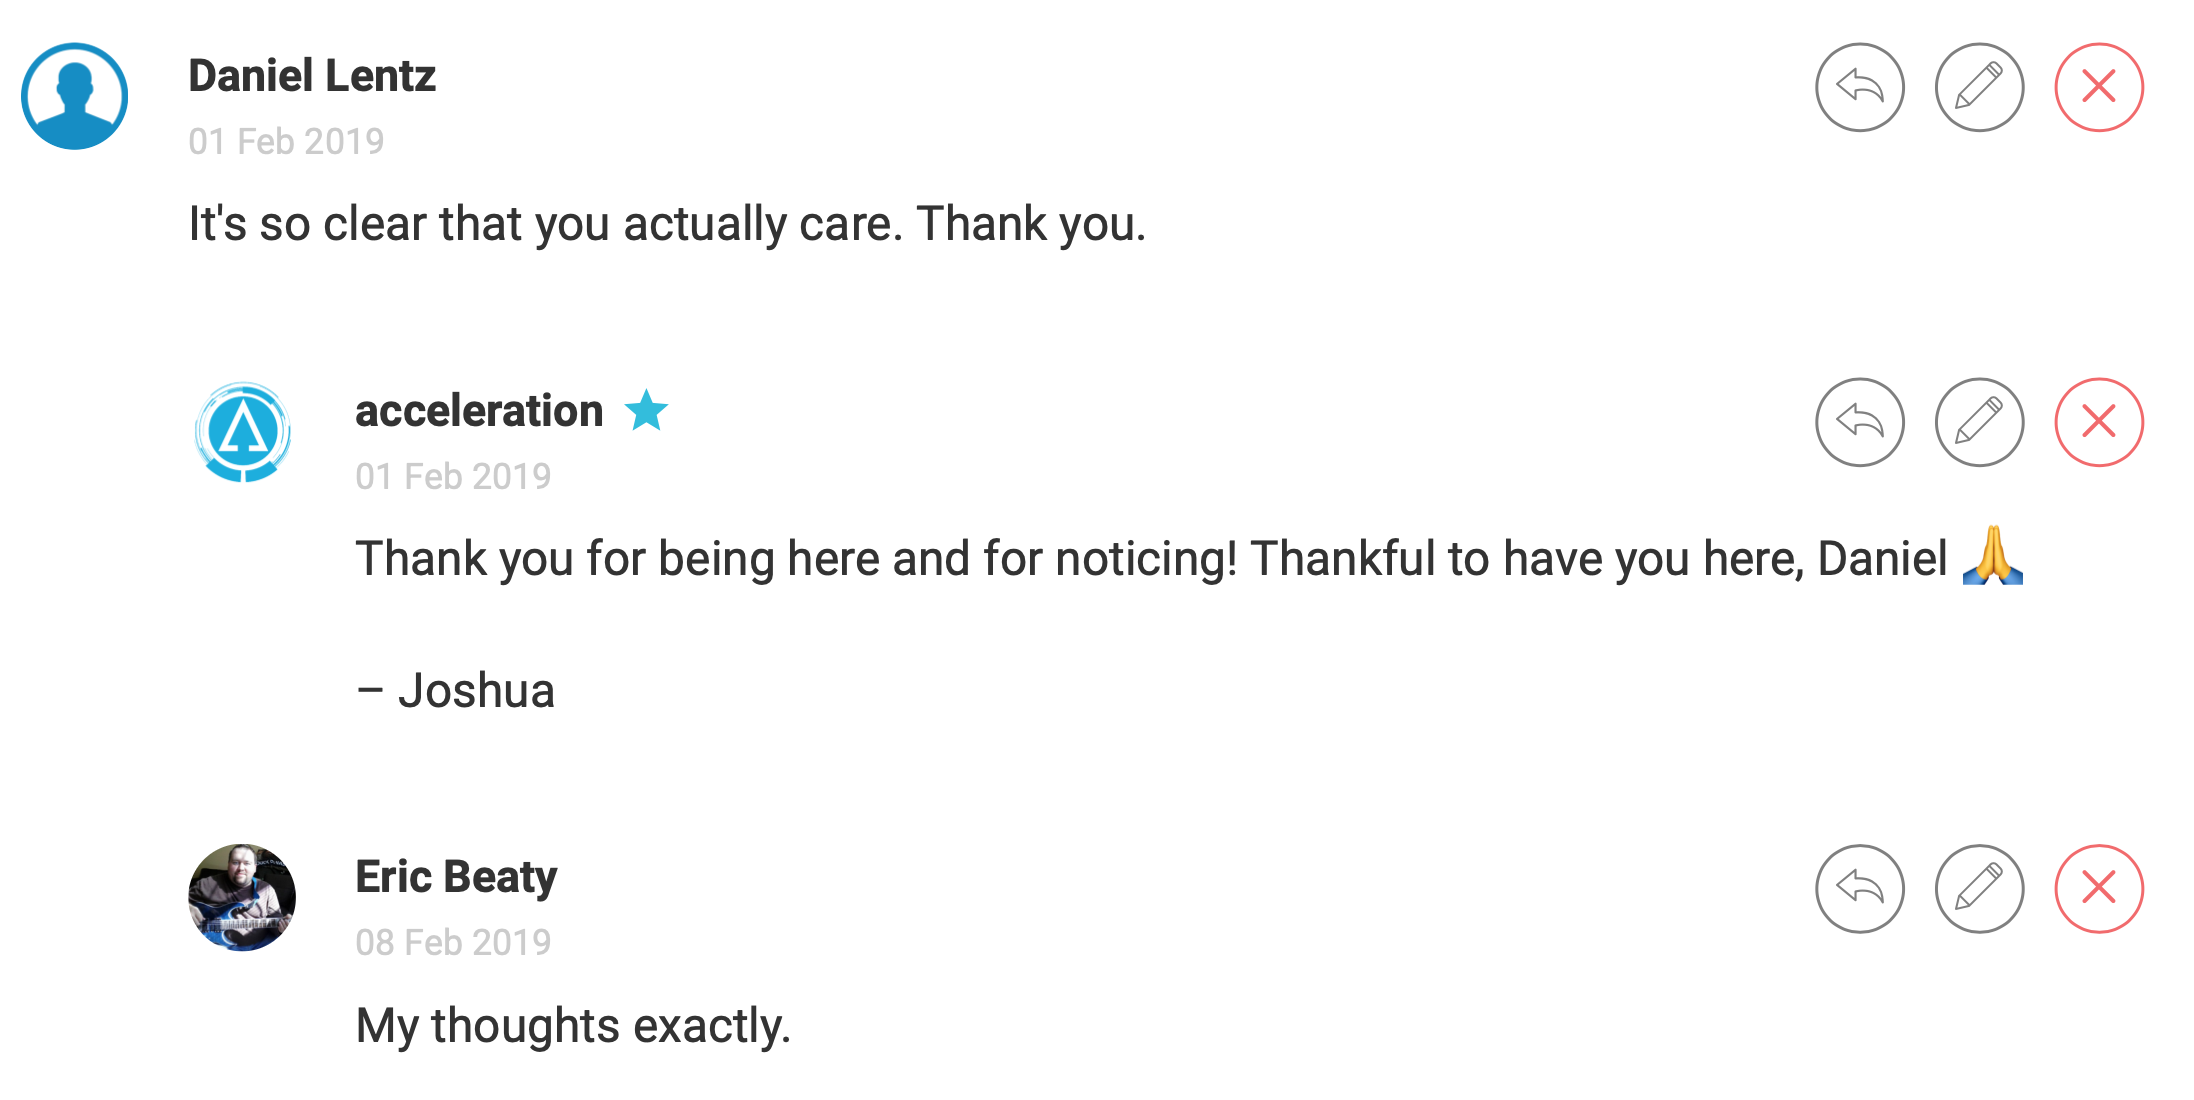2194x1100 pixels.
Task: Delete the acceleration comment
Action: click(x=2099, y=422)
